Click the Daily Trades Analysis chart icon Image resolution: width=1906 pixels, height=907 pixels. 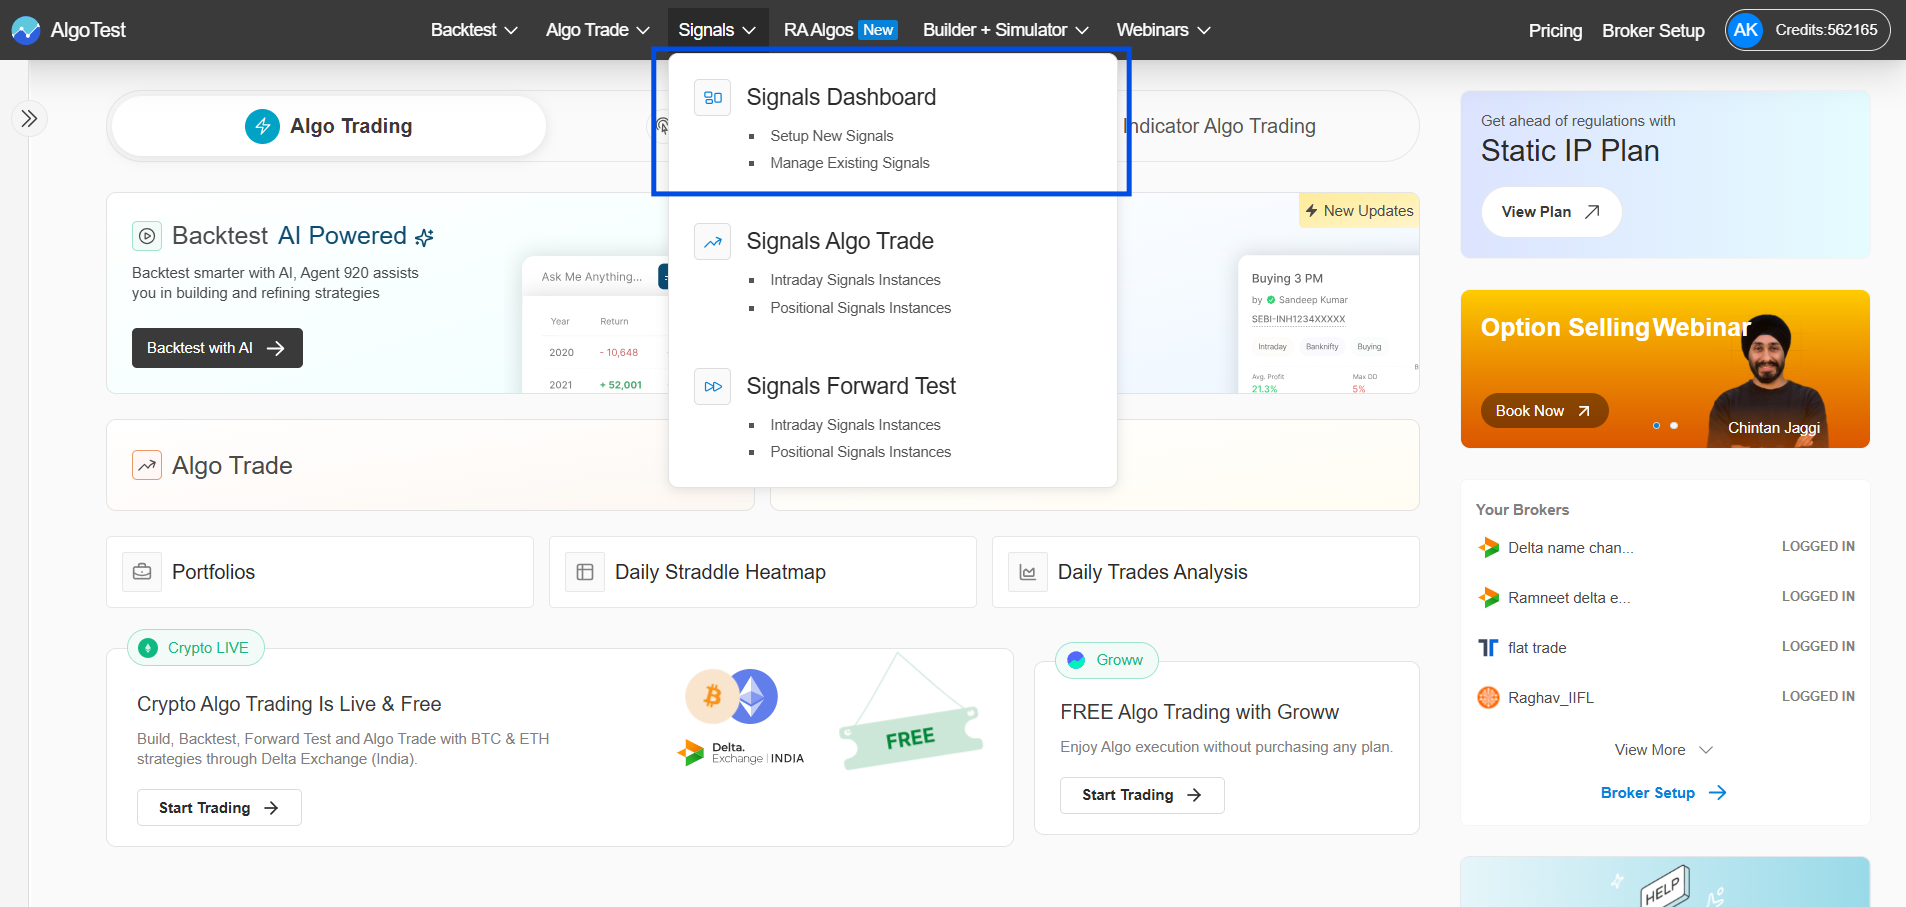1027,572
